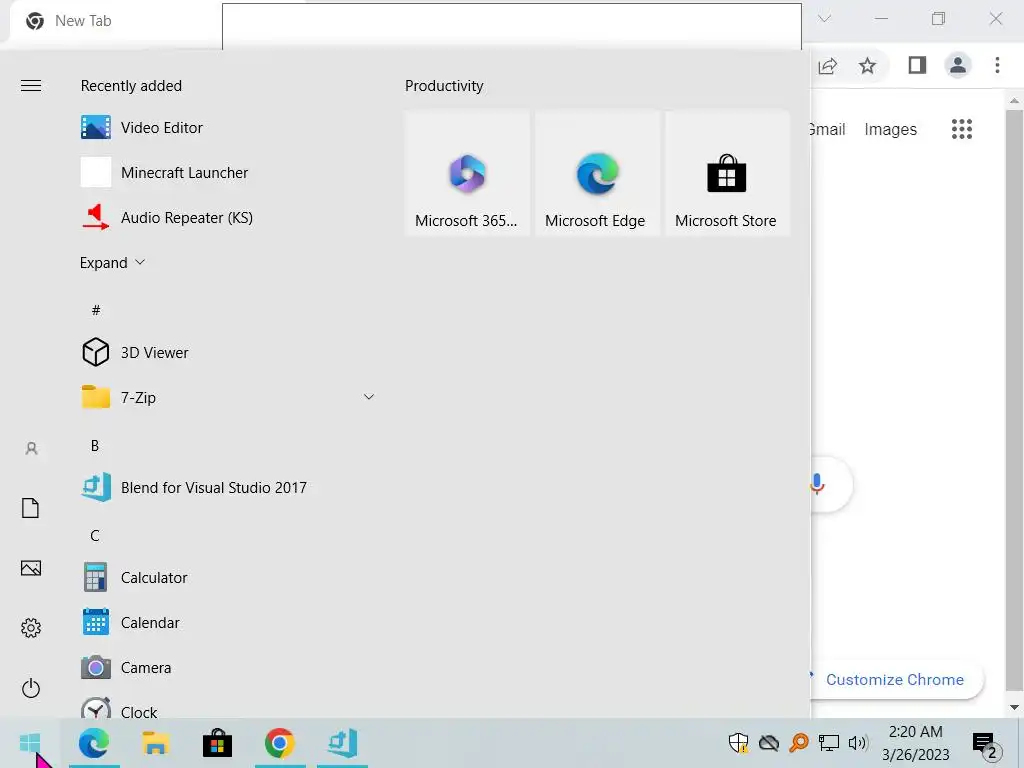Click the Productivity group heading
Image resolution: width=1024 pixels, height=768 pixels.
pyautogui.click(x=444, y=86)
